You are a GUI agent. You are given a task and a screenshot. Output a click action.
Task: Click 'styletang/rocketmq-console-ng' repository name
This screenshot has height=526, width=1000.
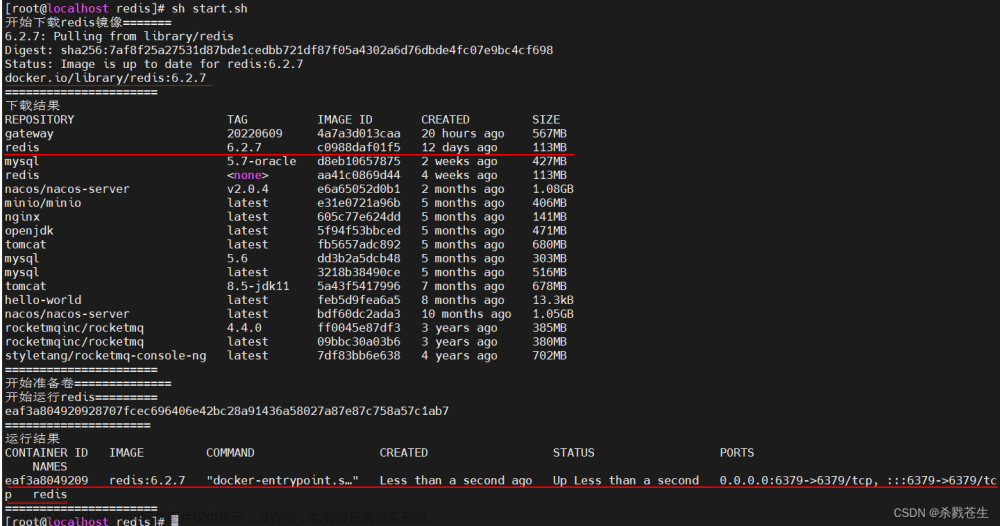pos(105,356)
